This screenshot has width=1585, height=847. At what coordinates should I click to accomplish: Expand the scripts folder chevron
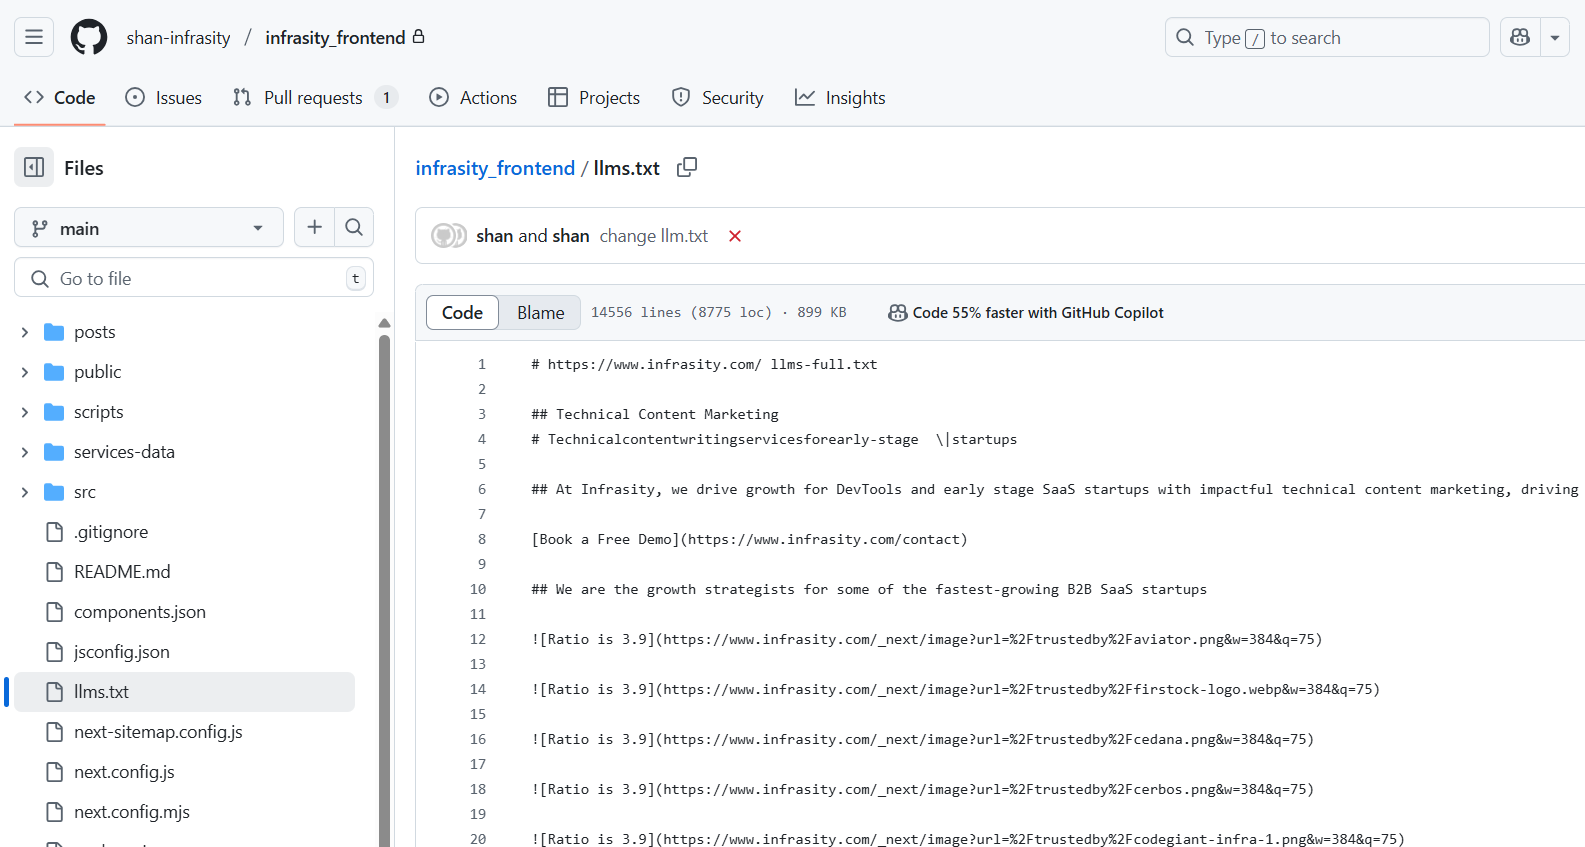pos(25,412)
